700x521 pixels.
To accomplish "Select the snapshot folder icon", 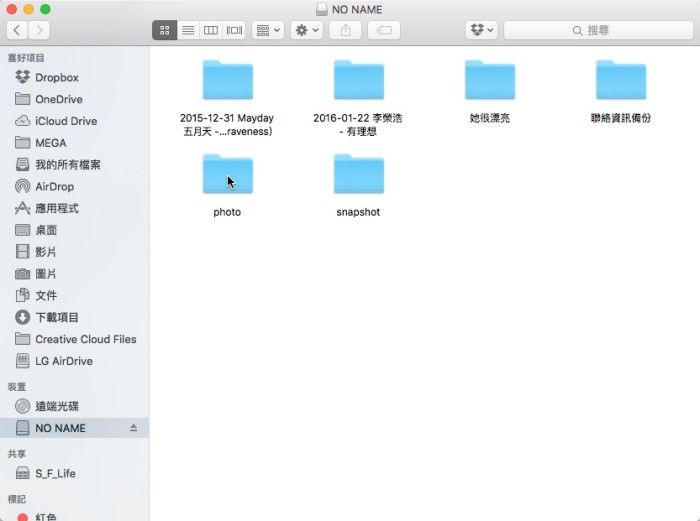I will (359, 174).
